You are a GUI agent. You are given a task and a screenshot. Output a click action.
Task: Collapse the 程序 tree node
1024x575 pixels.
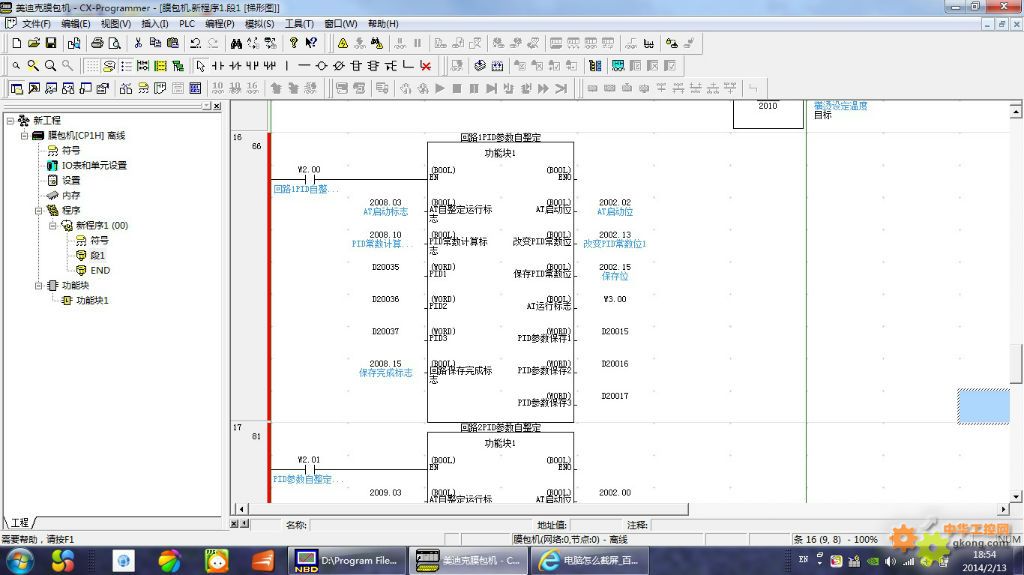[39, 210]
